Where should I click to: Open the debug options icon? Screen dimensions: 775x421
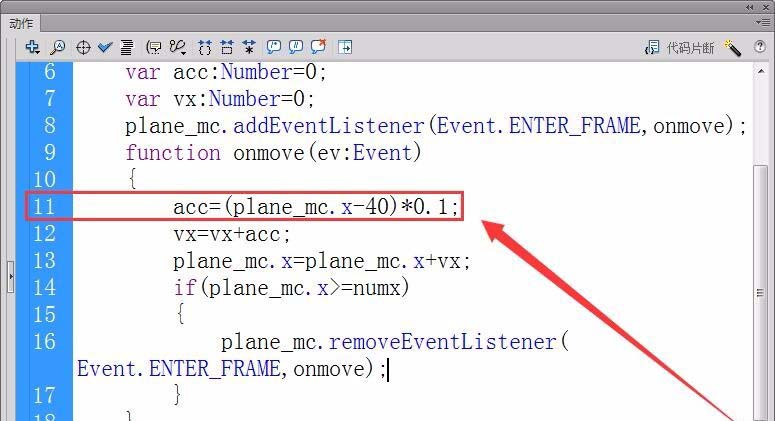177,47
